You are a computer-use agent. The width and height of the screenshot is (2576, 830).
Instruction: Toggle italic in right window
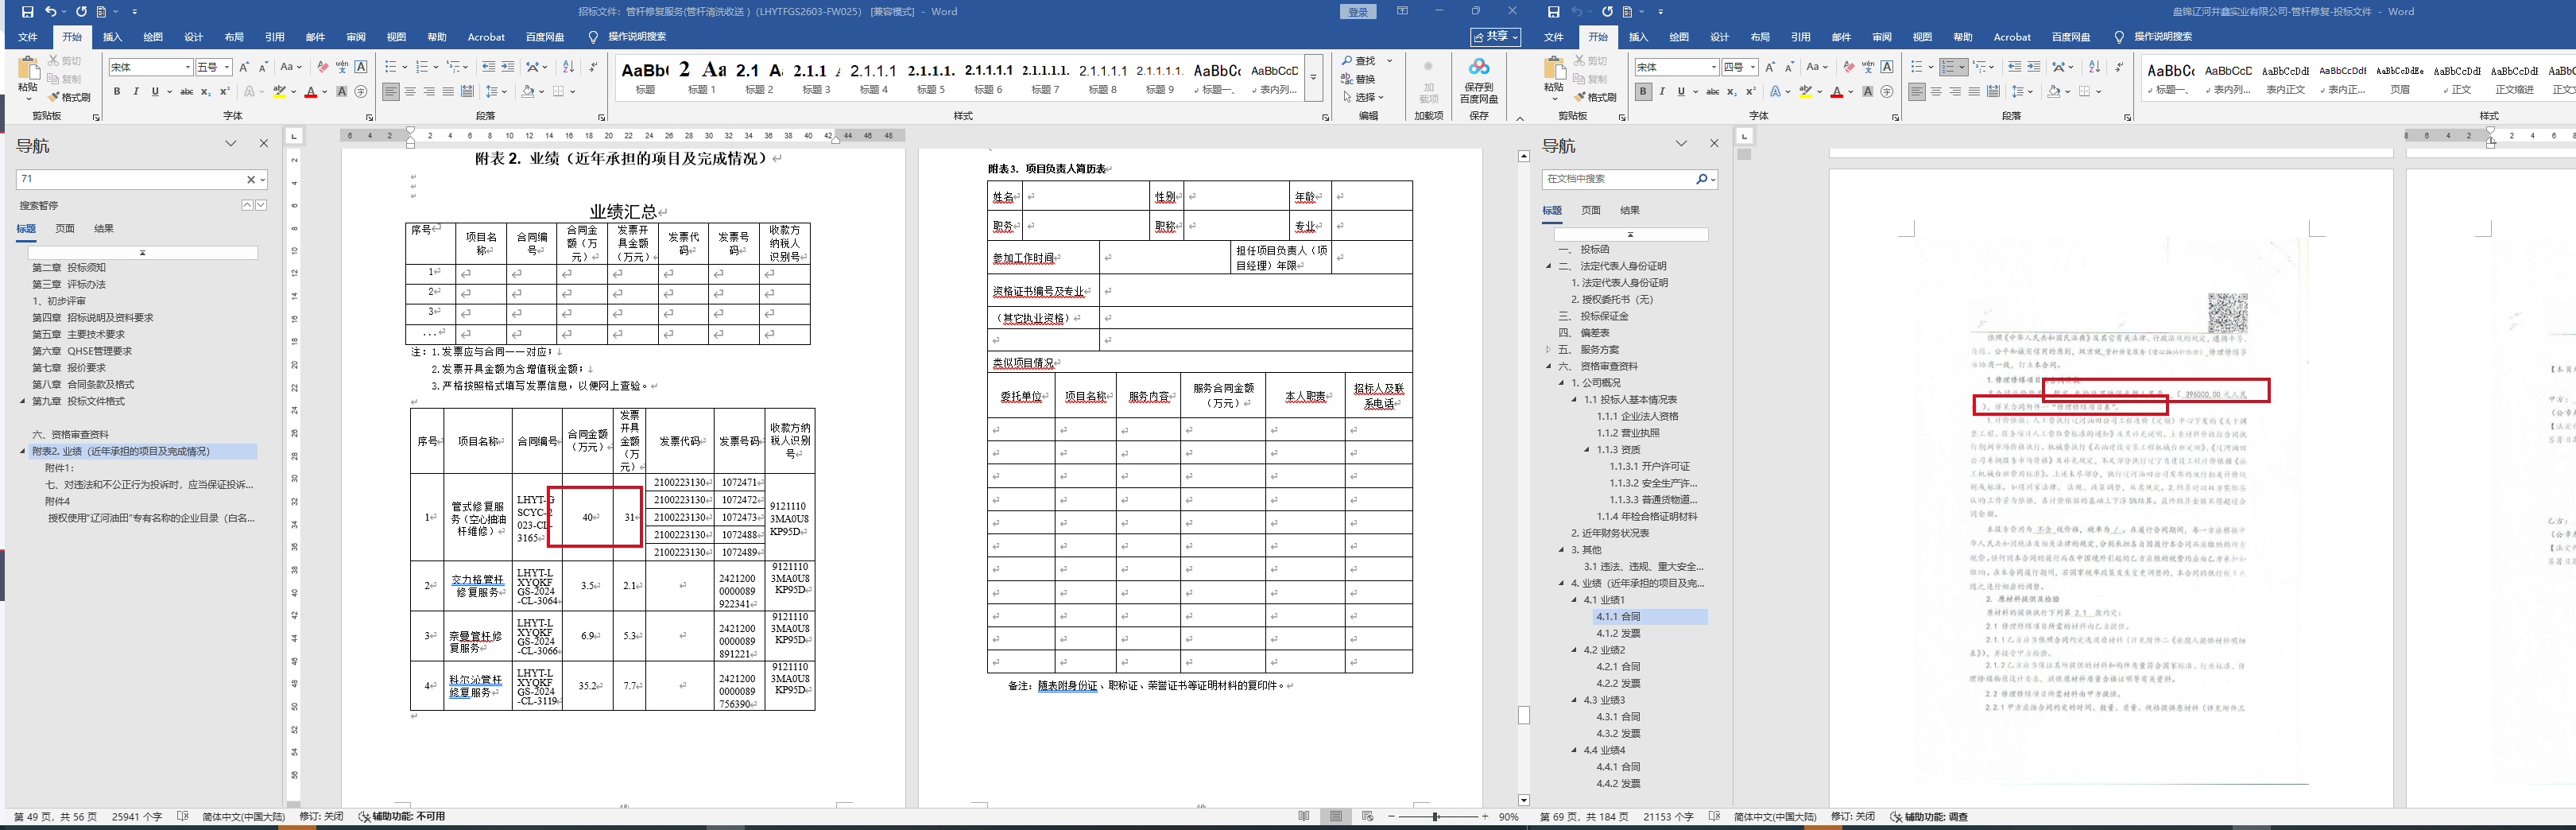tap(1662, 92)
